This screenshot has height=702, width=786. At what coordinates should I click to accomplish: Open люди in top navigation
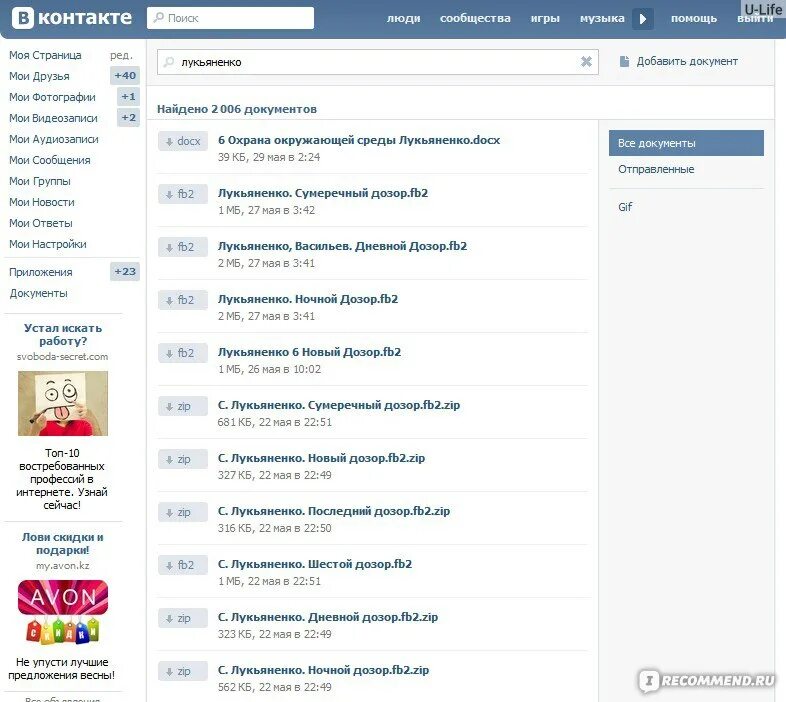pos(404,19)
